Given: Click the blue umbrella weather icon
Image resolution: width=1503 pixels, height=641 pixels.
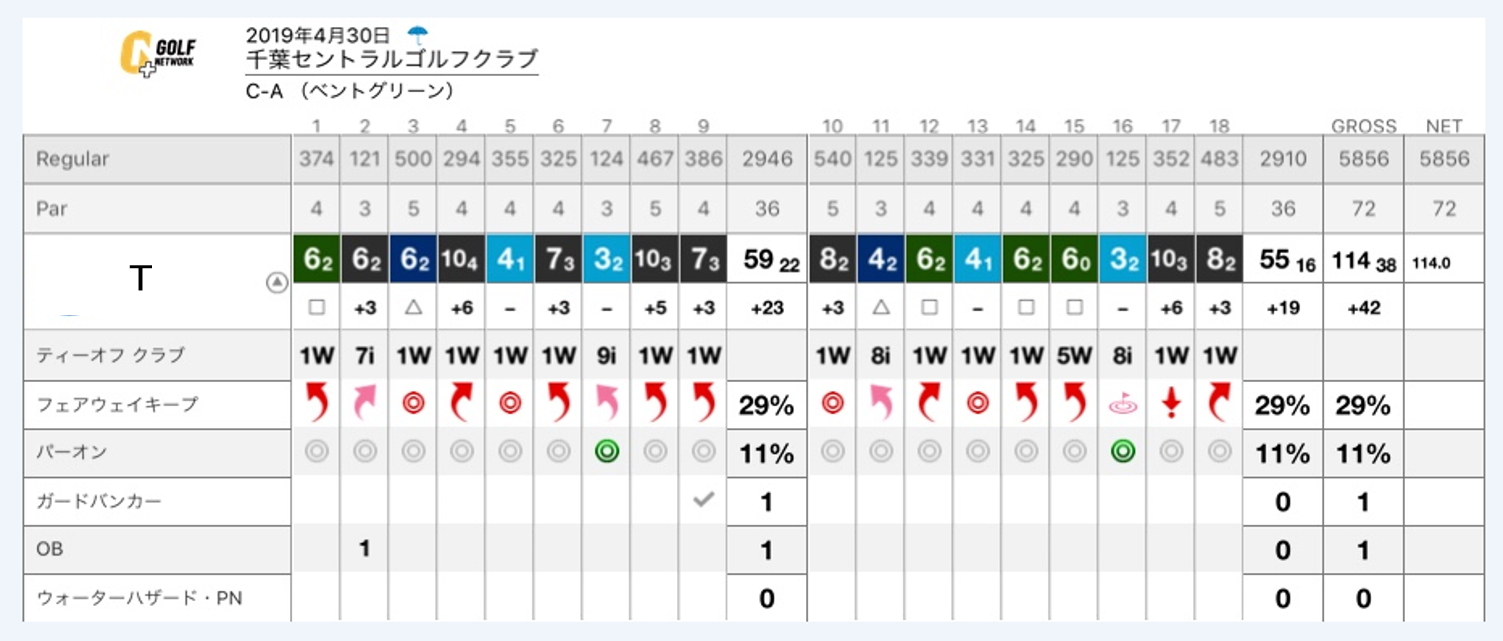Looking at the screenshot, I should (x=417, y=35).
